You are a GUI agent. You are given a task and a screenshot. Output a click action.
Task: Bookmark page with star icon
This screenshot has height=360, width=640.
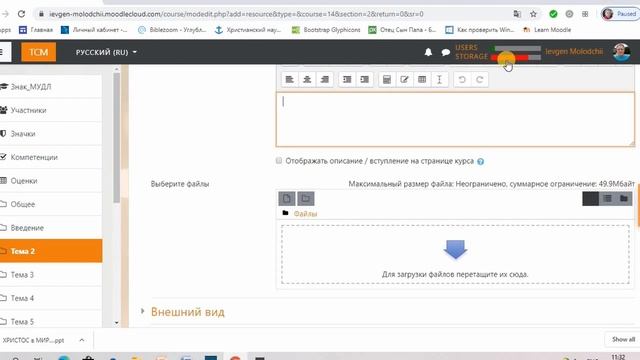click(x=533, y=14)
